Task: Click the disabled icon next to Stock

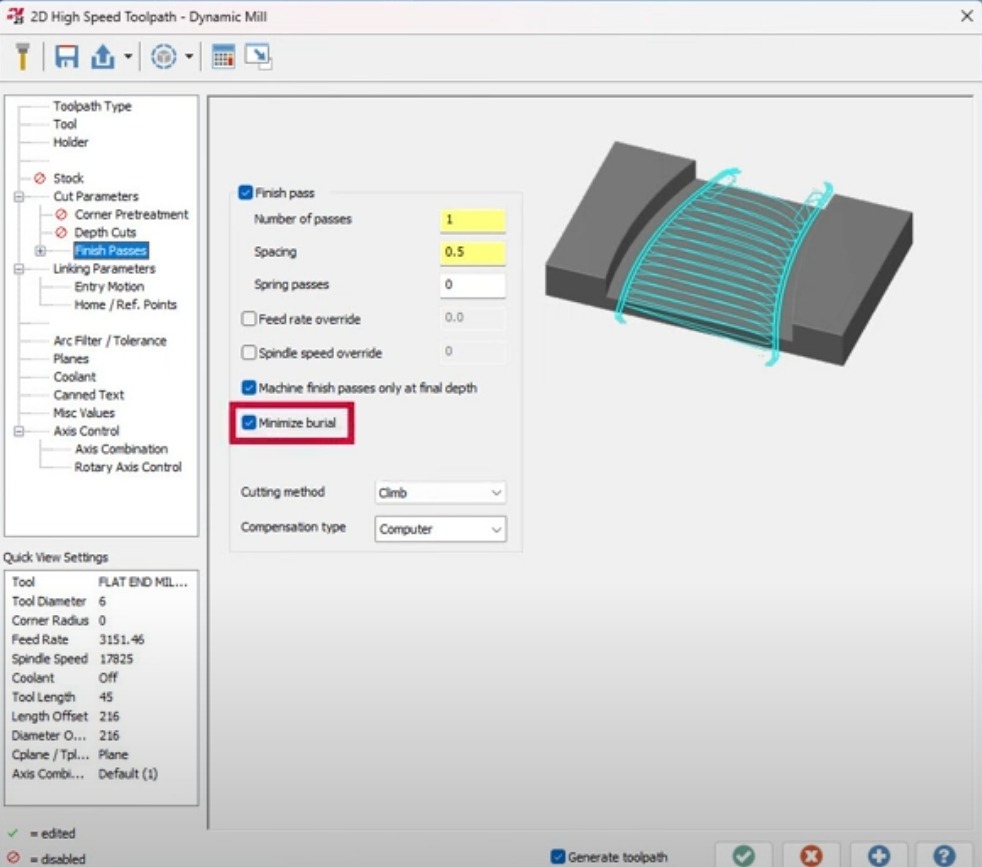Action: point(40,179)
